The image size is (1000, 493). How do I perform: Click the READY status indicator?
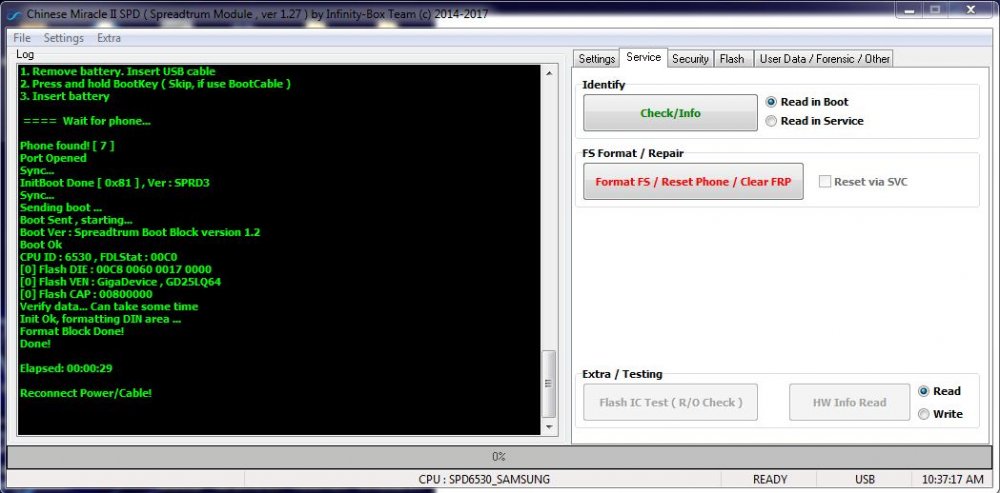click(x=770, y=479)
